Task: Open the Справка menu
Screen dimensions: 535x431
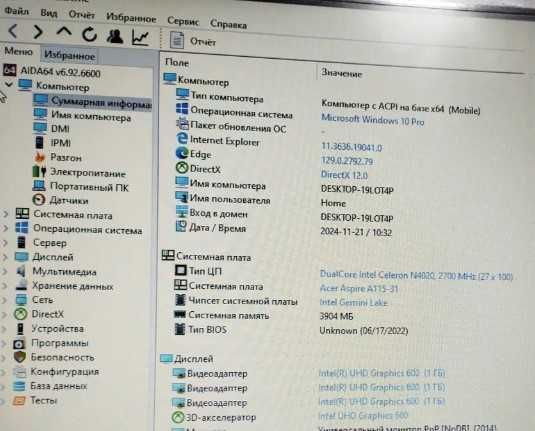Action: tap(228, 24)
